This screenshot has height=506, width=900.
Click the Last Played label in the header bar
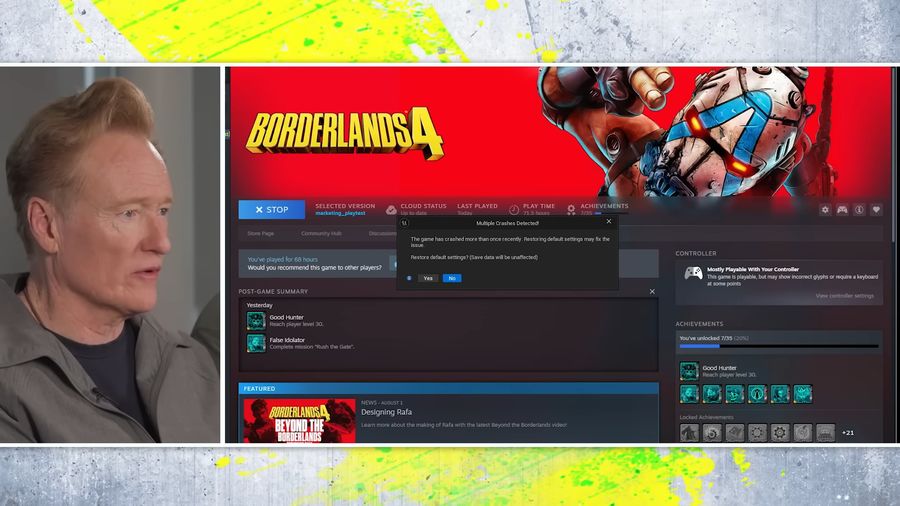(477, 206)
